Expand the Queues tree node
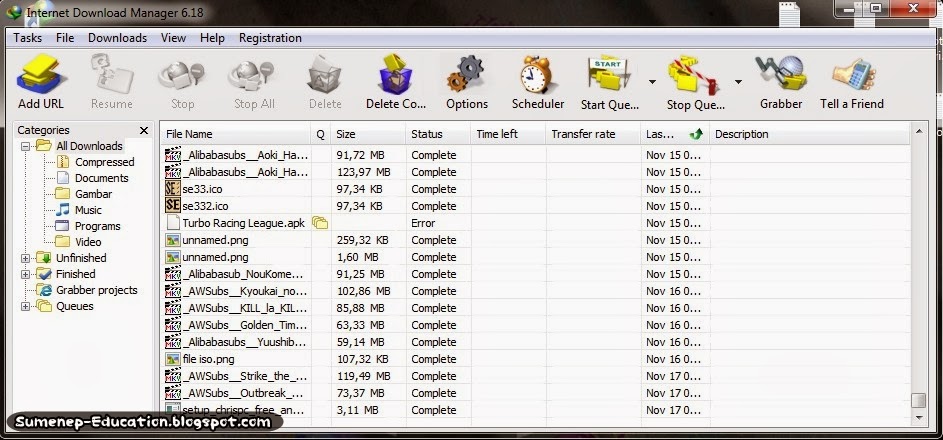The height and width of the screenshot is (440, 943). 25,306
